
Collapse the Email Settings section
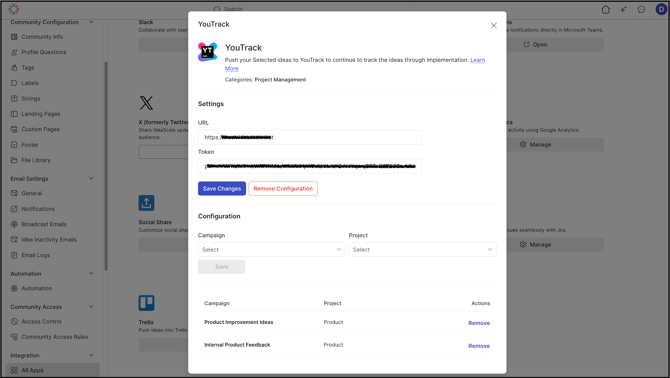pyautogui.click(x=91, y=179)
